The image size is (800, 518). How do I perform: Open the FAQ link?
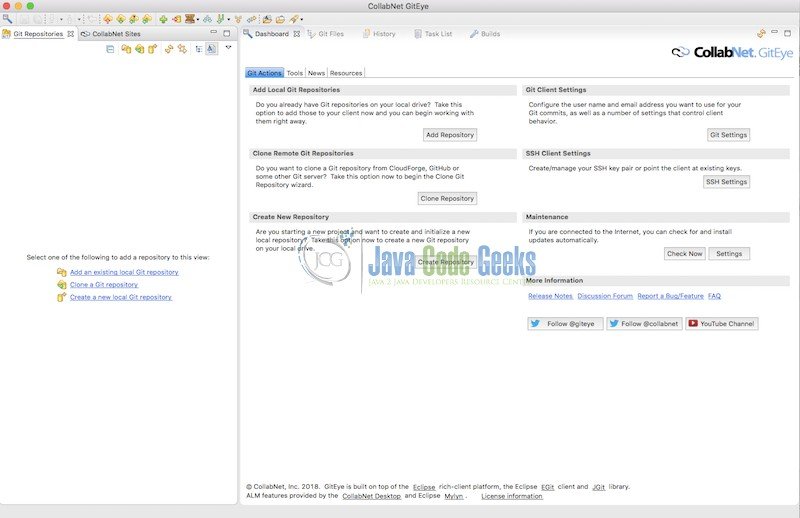coord(714,296)
